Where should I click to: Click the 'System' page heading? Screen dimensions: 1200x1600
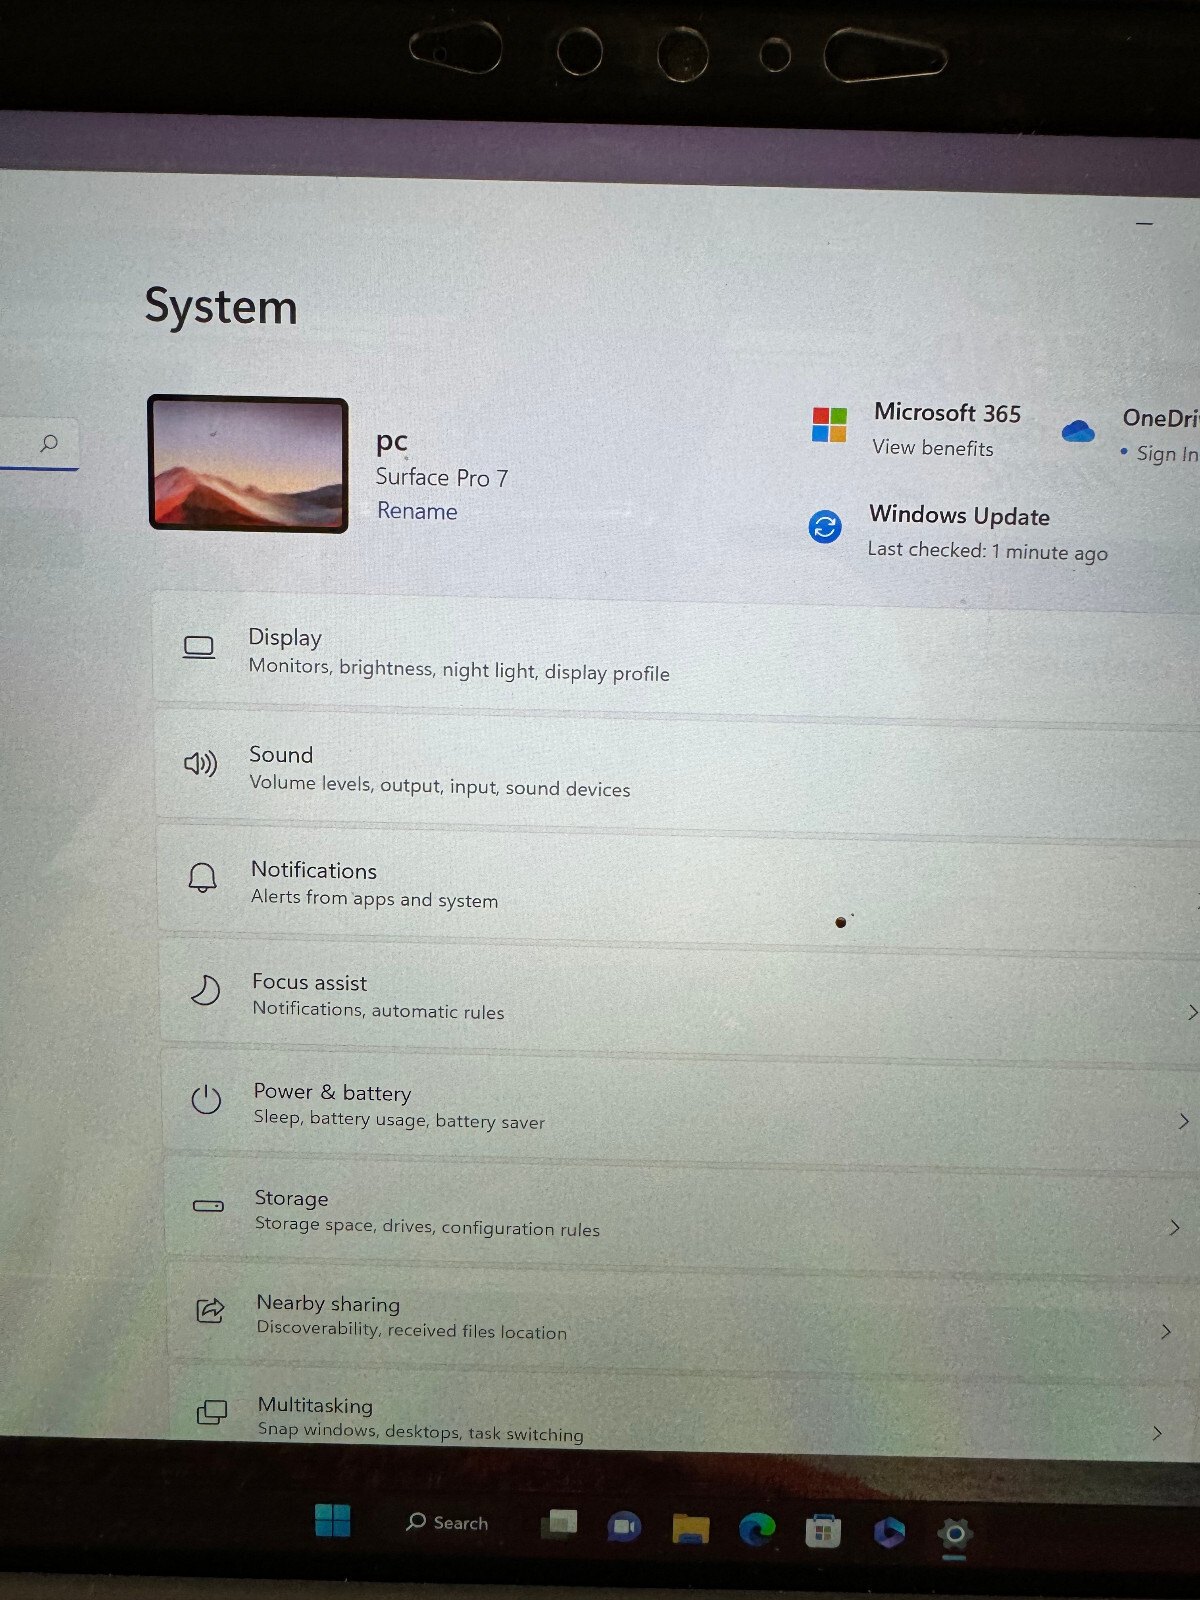(221, 306)
